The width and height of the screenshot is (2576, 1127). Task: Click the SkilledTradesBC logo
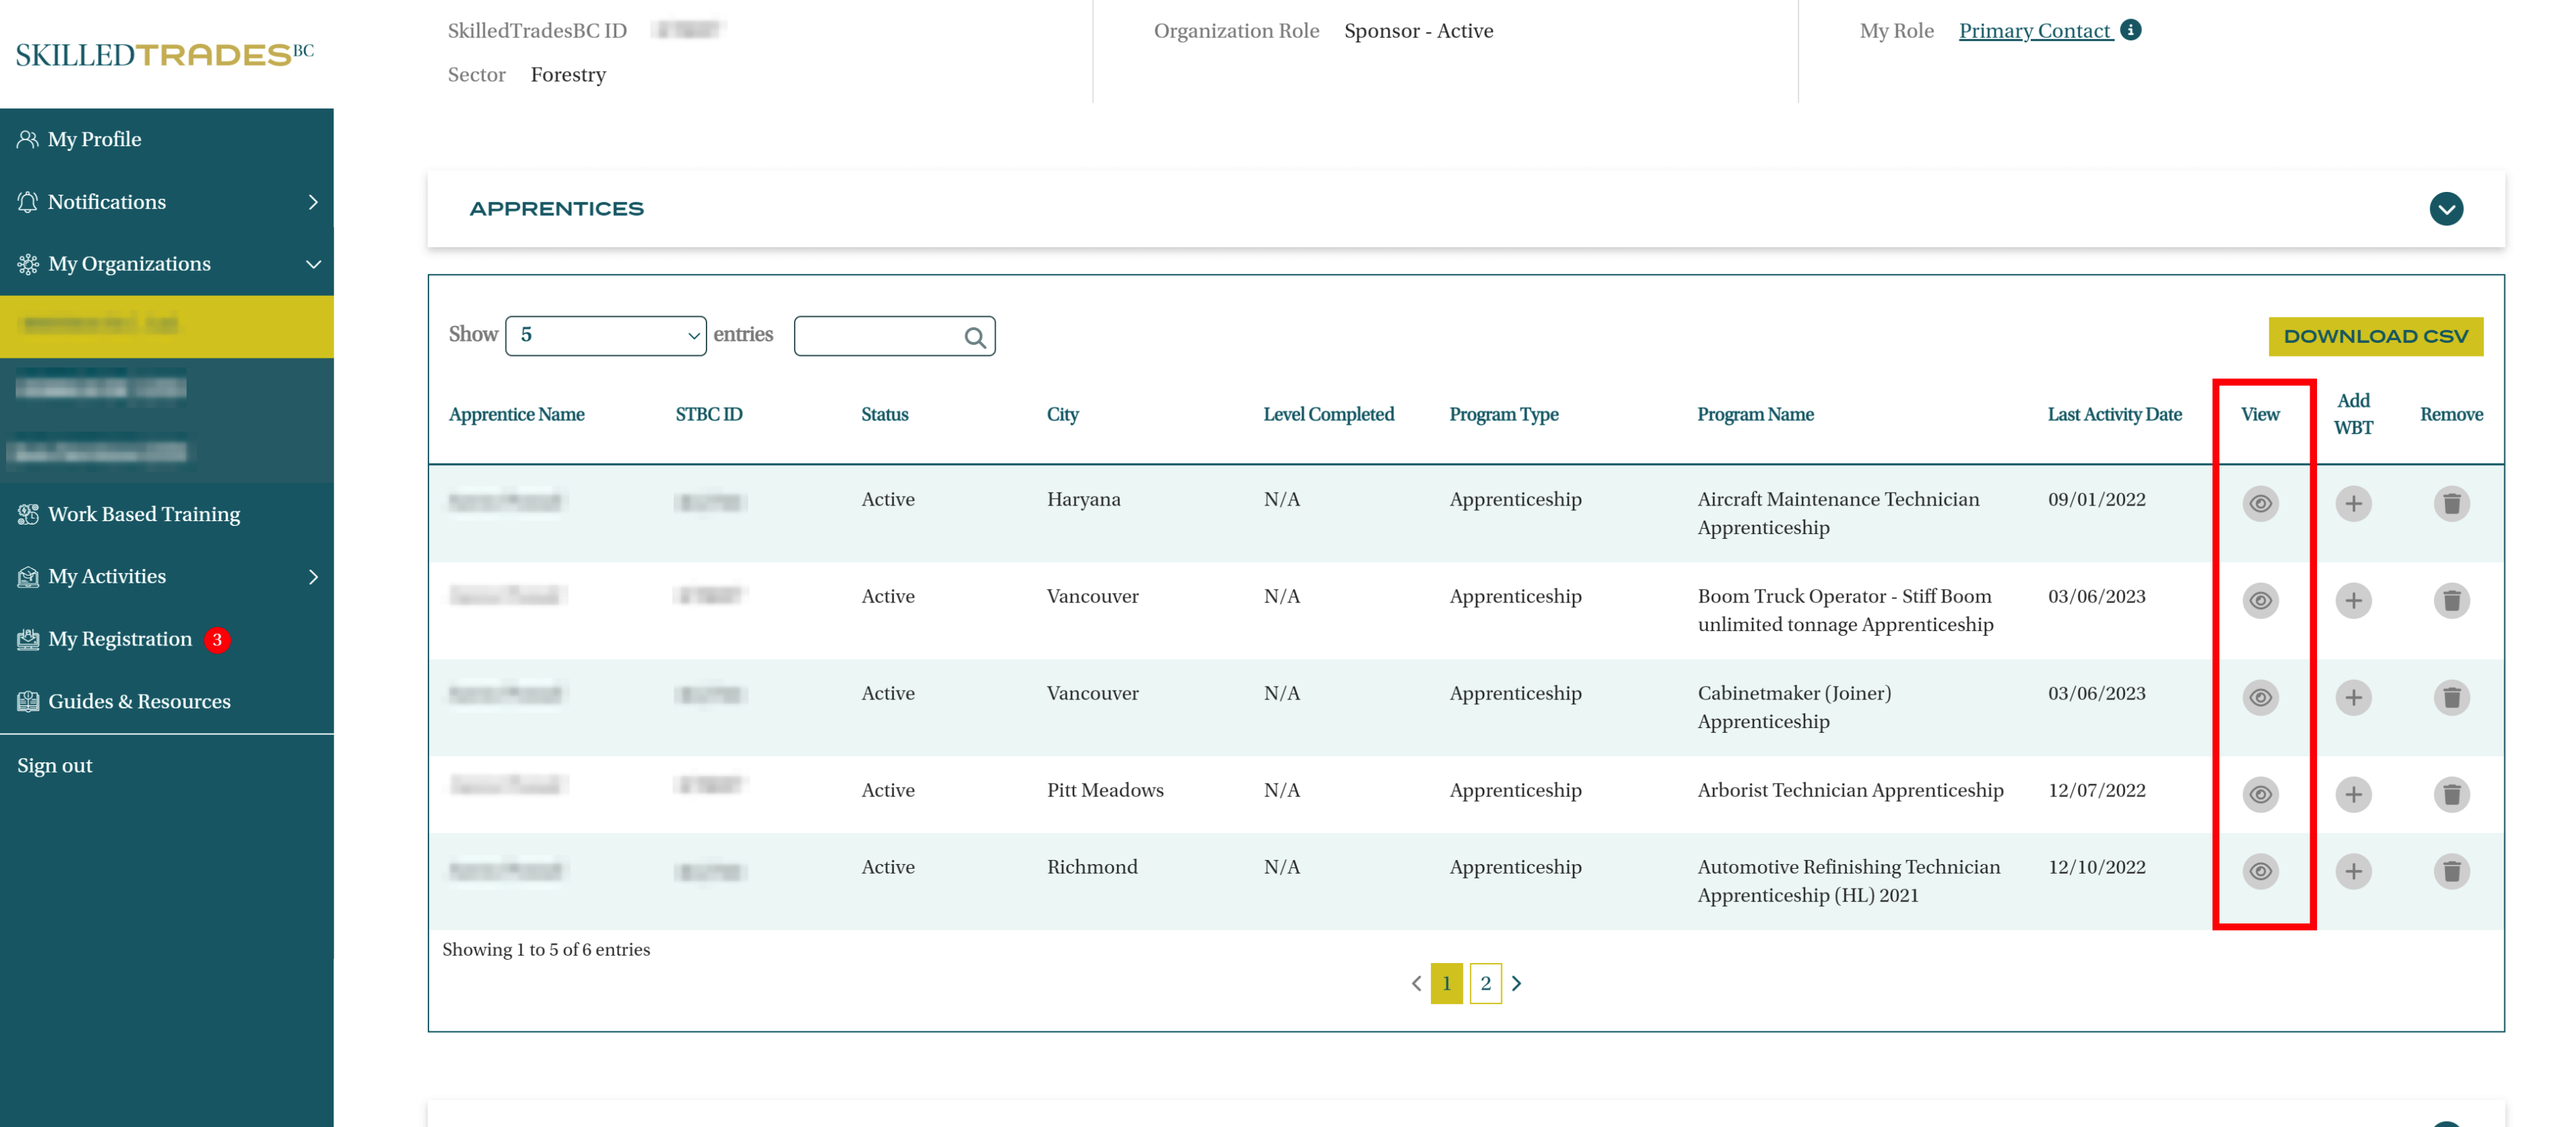point(165,54)
